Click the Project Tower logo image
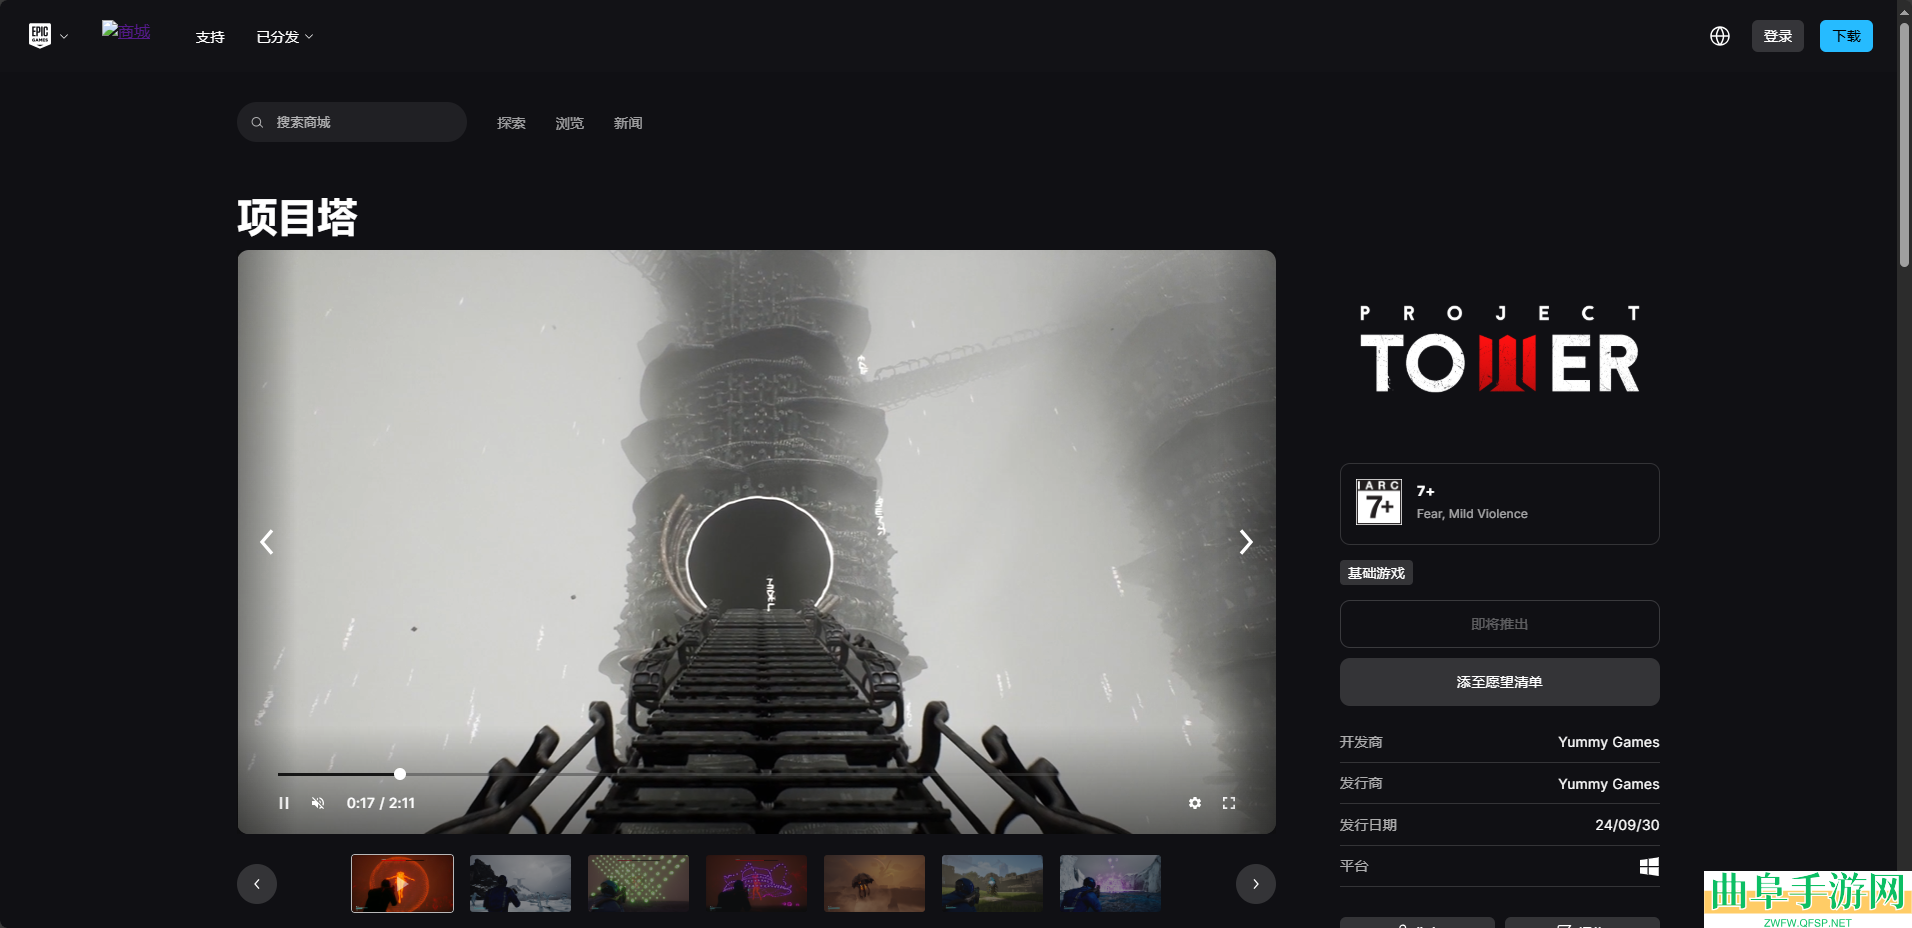The width and height of the screenshot is (1912, 928). (1500, 349)
